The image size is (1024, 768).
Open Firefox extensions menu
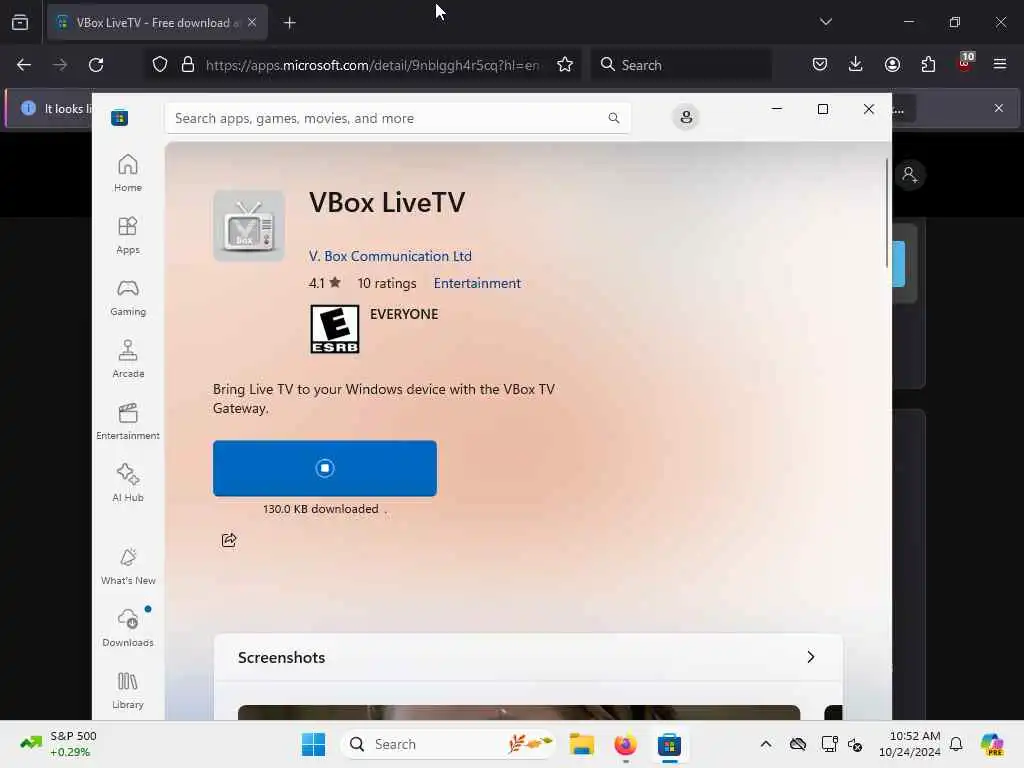point(928,64)
